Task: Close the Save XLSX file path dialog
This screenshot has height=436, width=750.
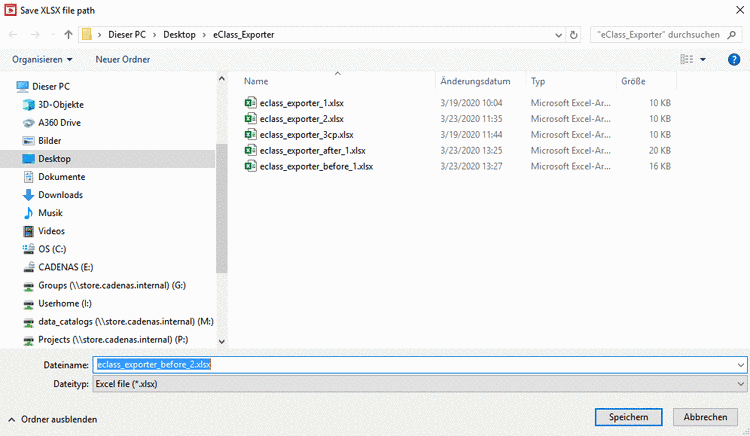Action: (739, 10)
